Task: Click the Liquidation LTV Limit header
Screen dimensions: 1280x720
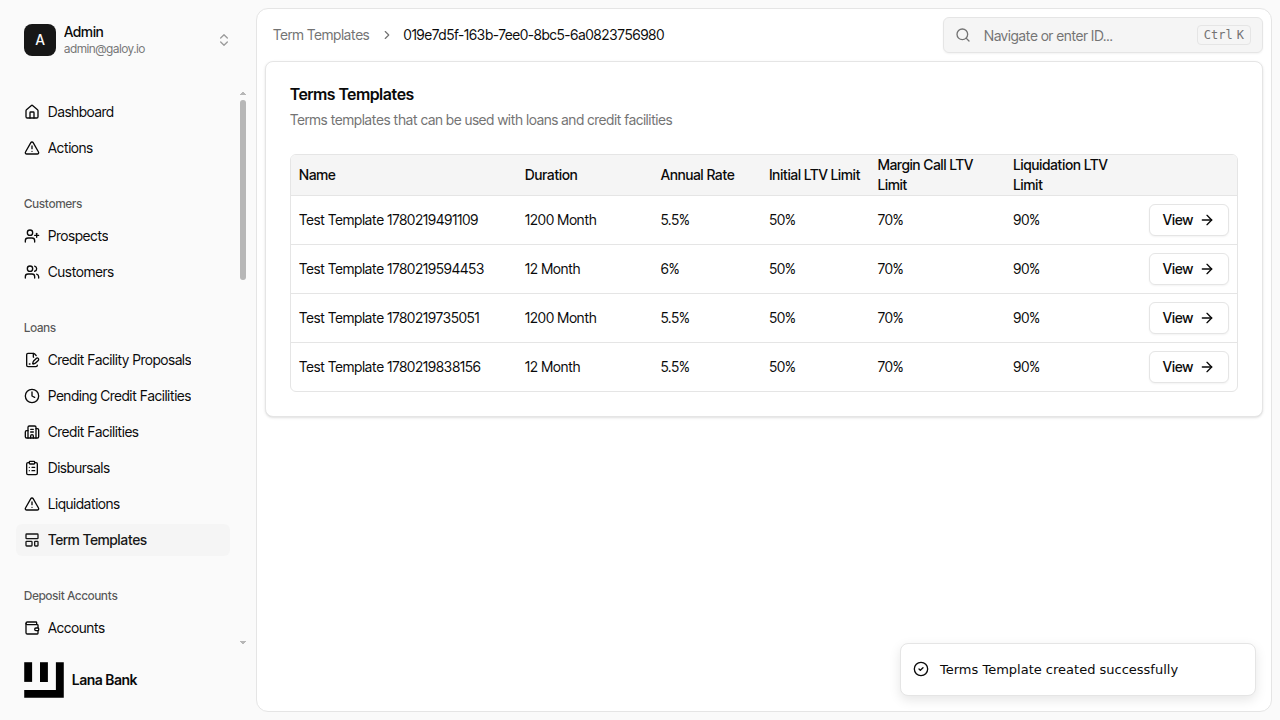Action: coord(1060,175)
